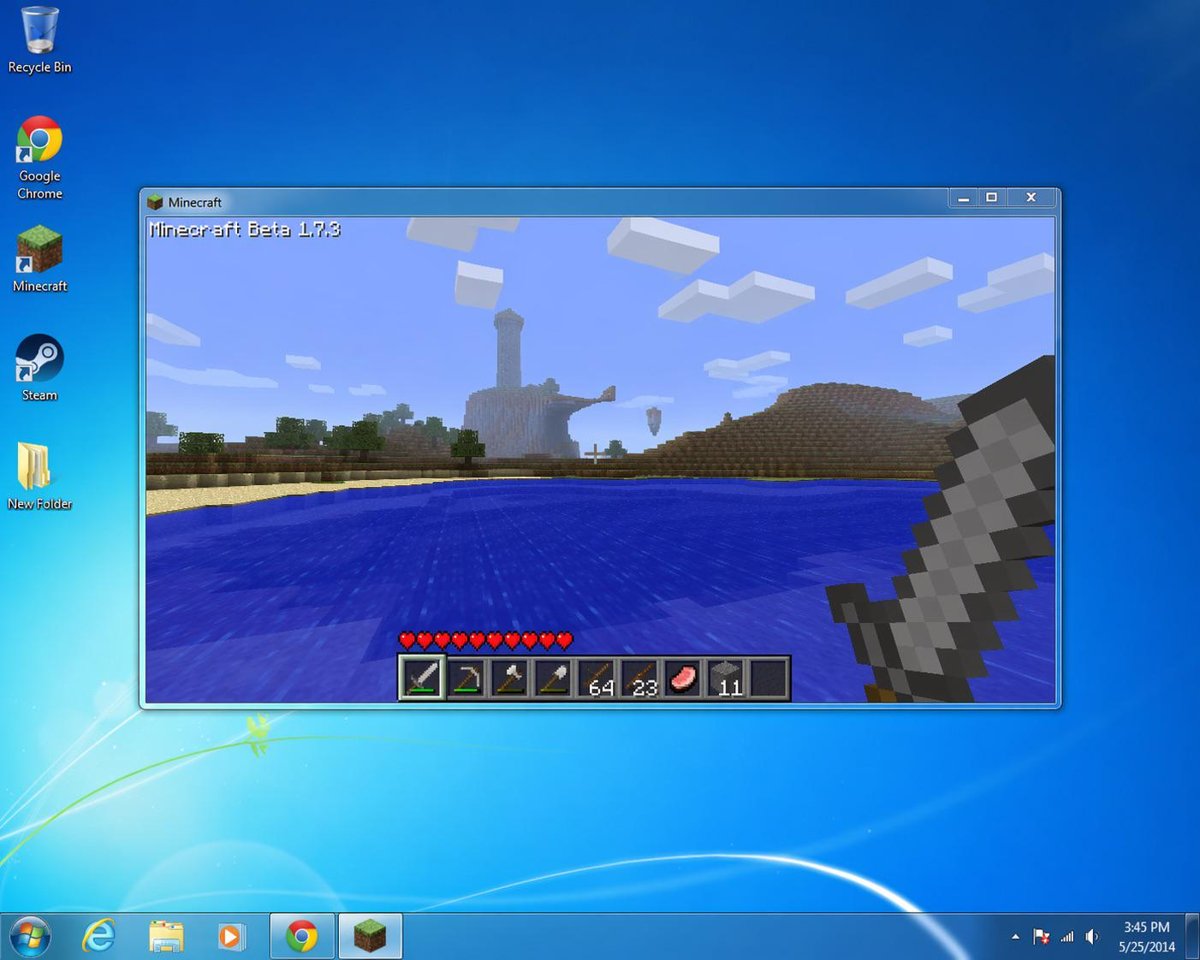Image resolution: width=1200 pixels, height=960 pixels.
Task: Select the sword in the Minecraft hotbar
Action: pos(421,678)
